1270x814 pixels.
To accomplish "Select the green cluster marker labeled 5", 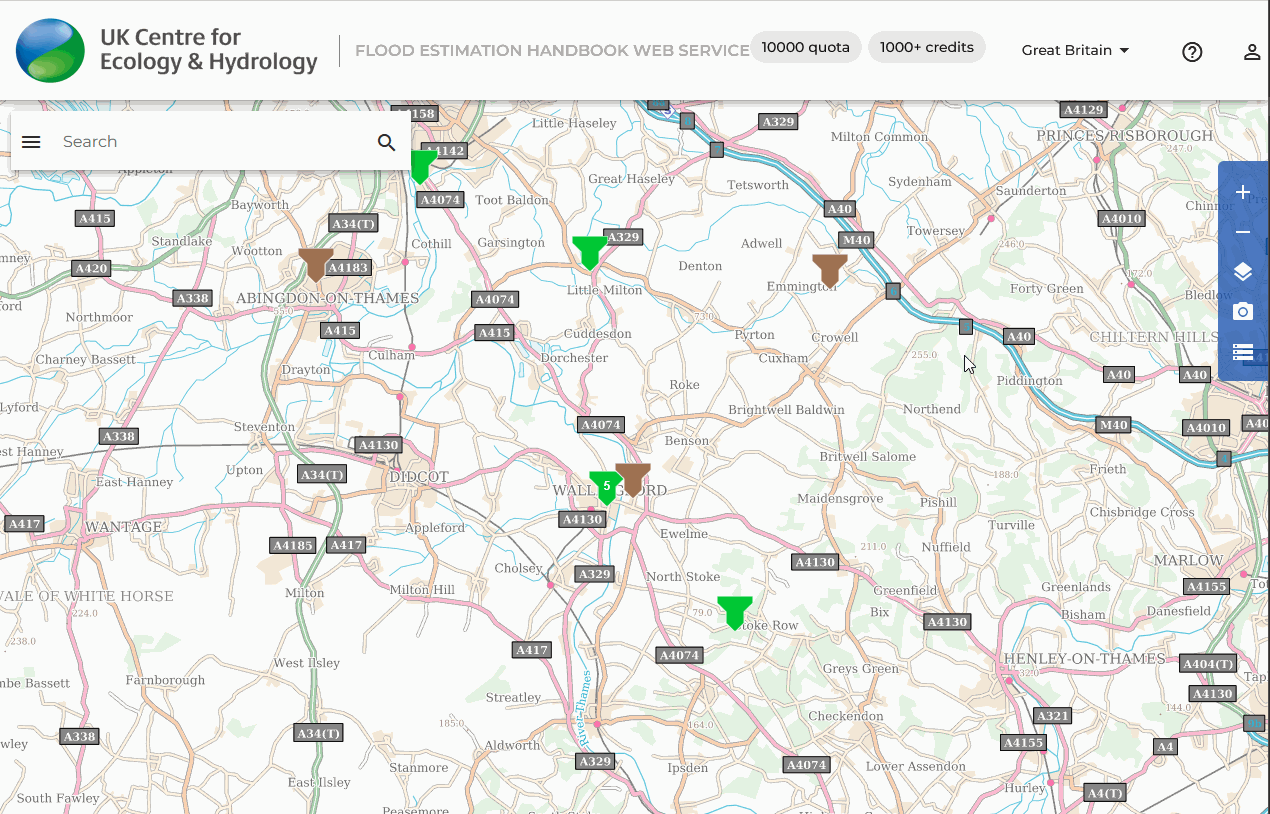I will click(605, 487).
